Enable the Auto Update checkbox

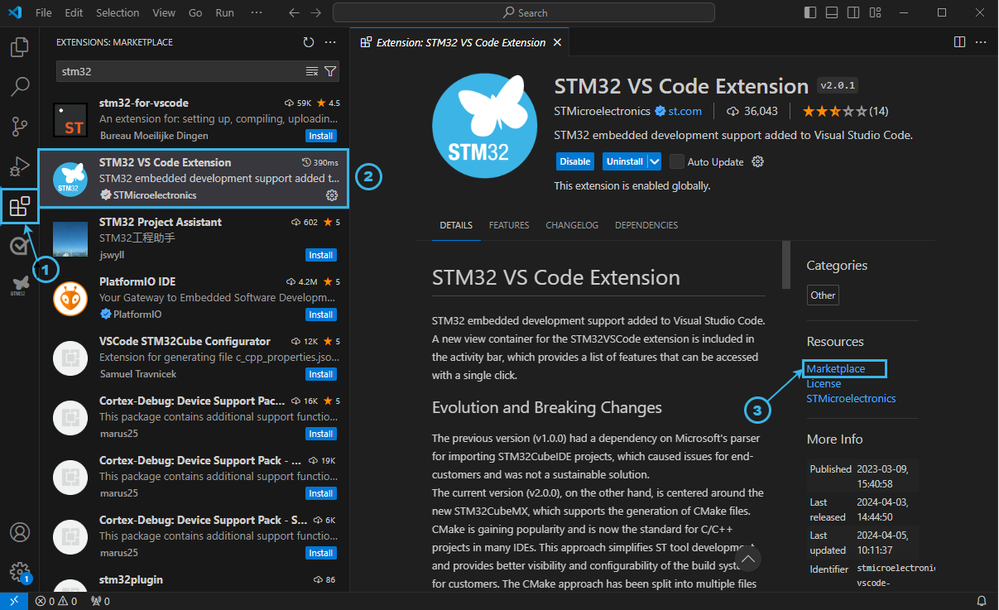click(677, 161)
